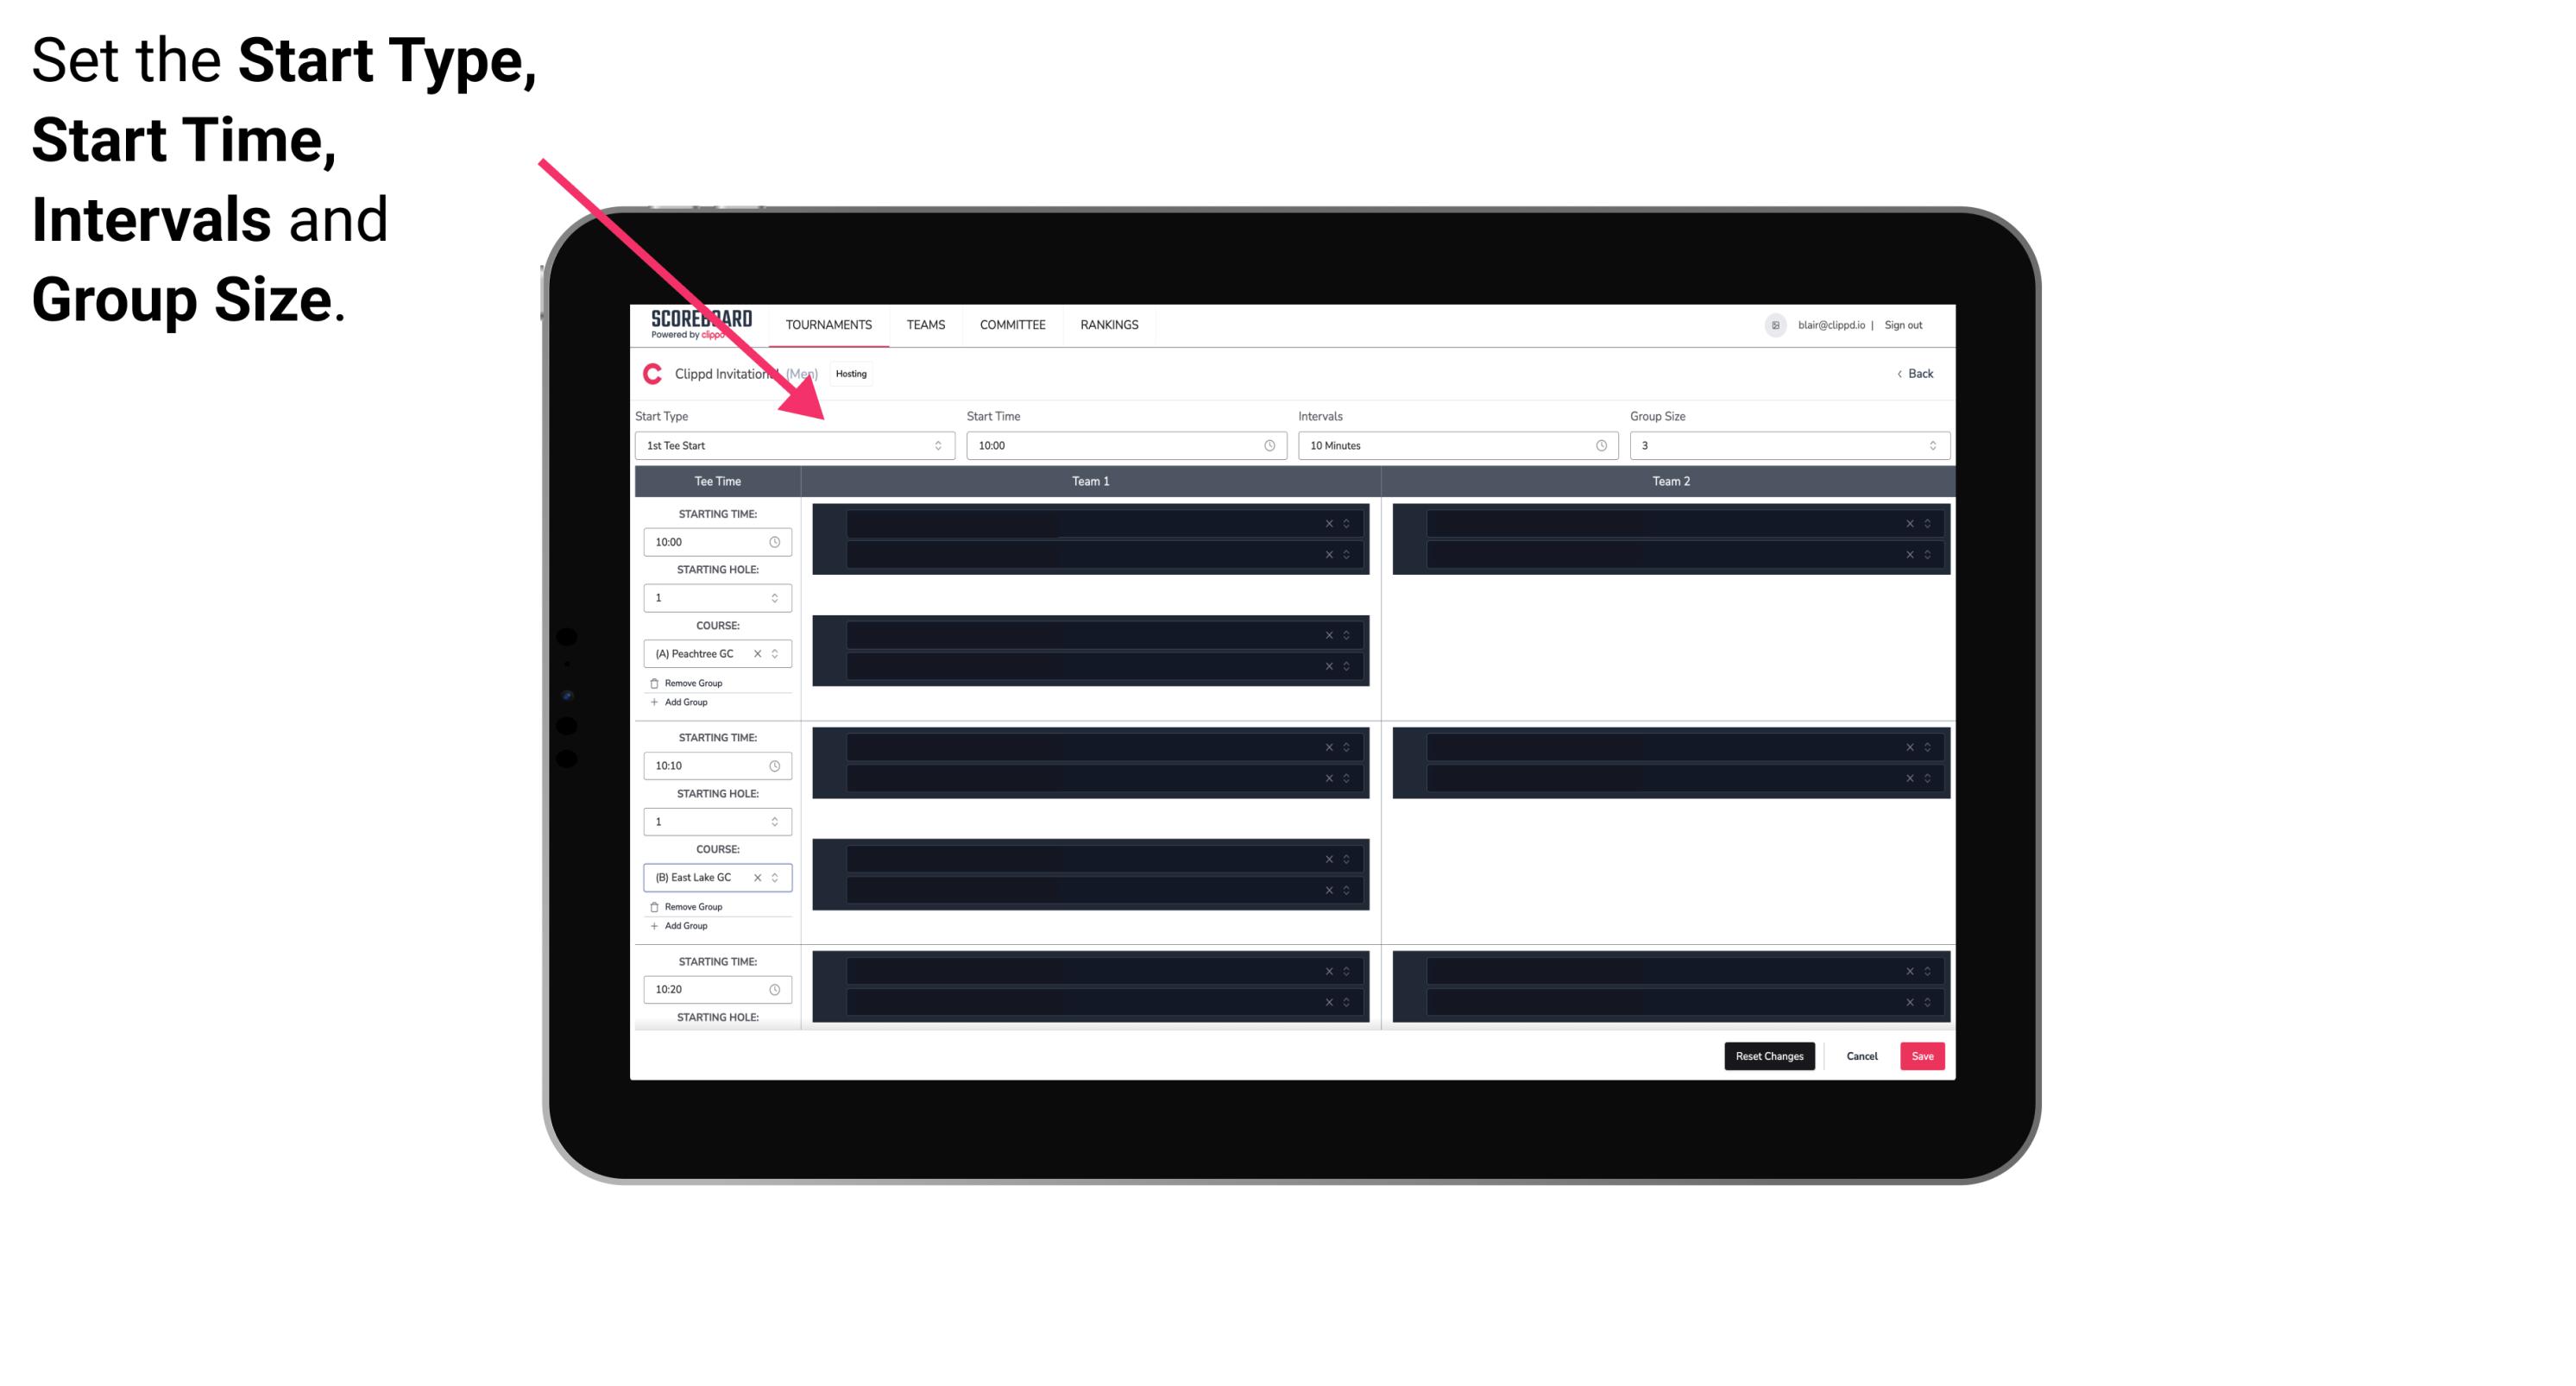2576x1386 pixels.
Task: Click the Clippd C logo icon next to tournament name
Action: (x=650, y=372)
